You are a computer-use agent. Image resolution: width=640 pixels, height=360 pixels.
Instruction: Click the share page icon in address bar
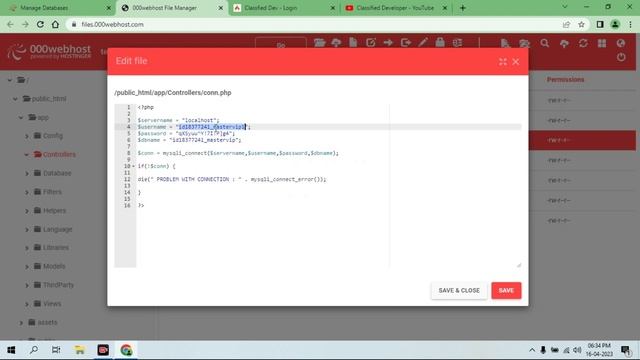pyautogui.click(x=566, y=24)
